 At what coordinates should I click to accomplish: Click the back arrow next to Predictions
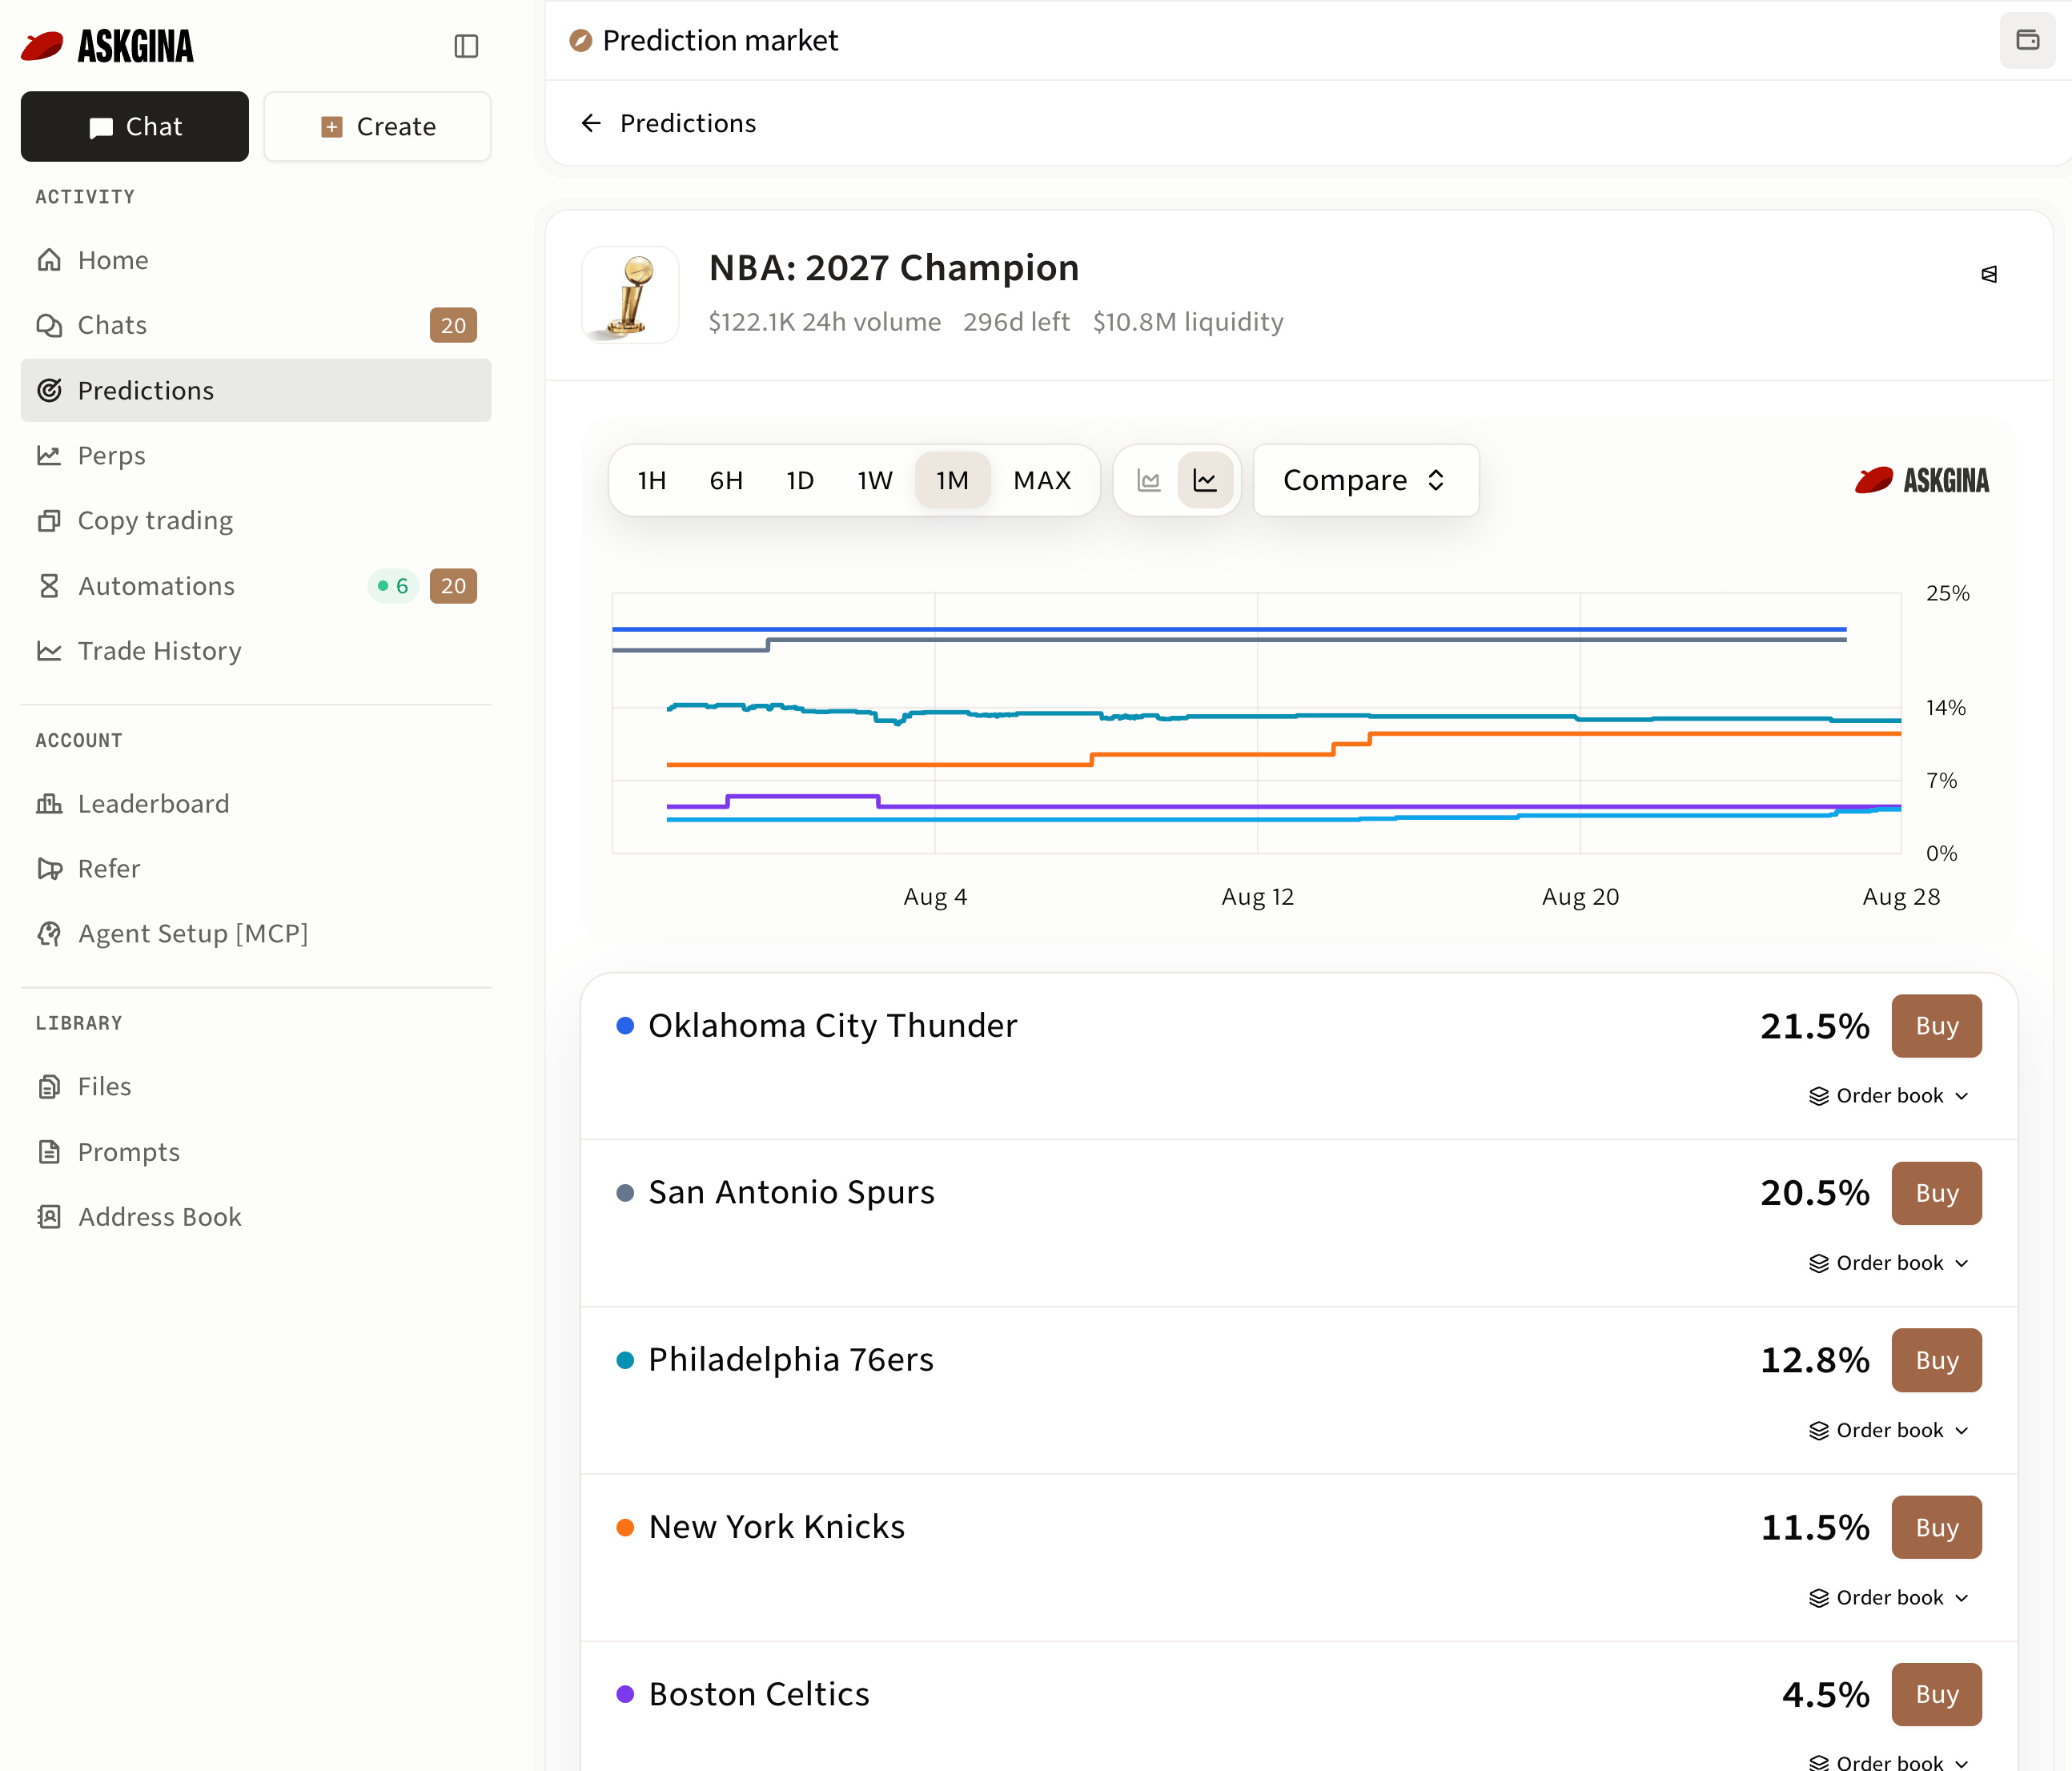[591, 123]
